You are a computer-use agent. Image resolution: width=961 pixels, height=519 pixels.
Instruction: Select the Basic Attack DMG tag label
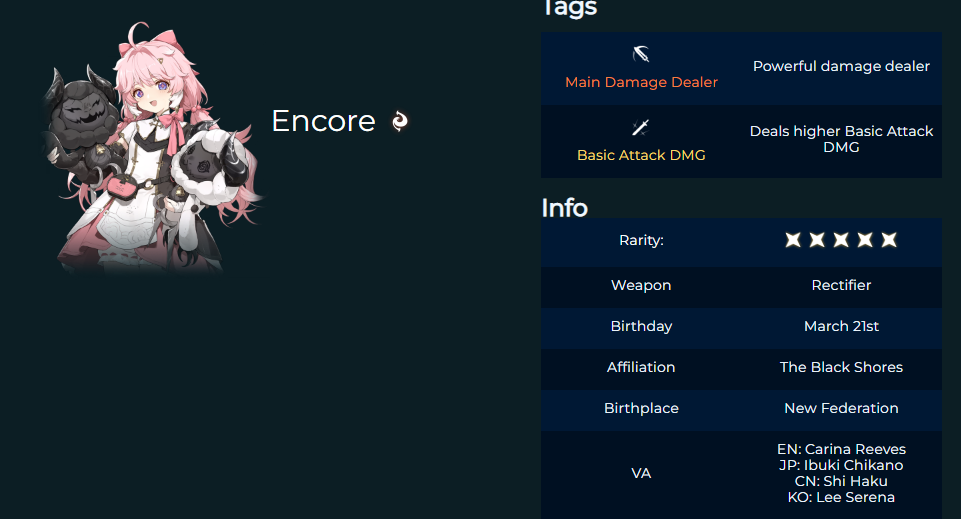pos(641,155)
